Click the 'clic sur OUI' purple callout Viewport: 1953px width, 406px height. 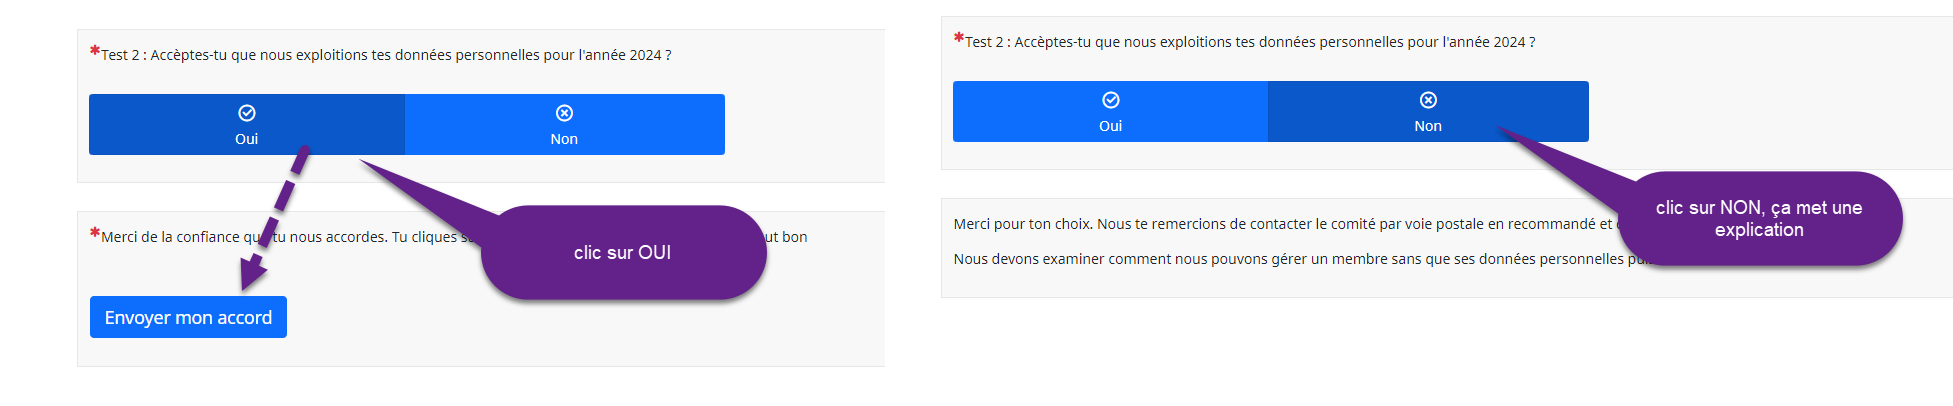click(623, 253)
